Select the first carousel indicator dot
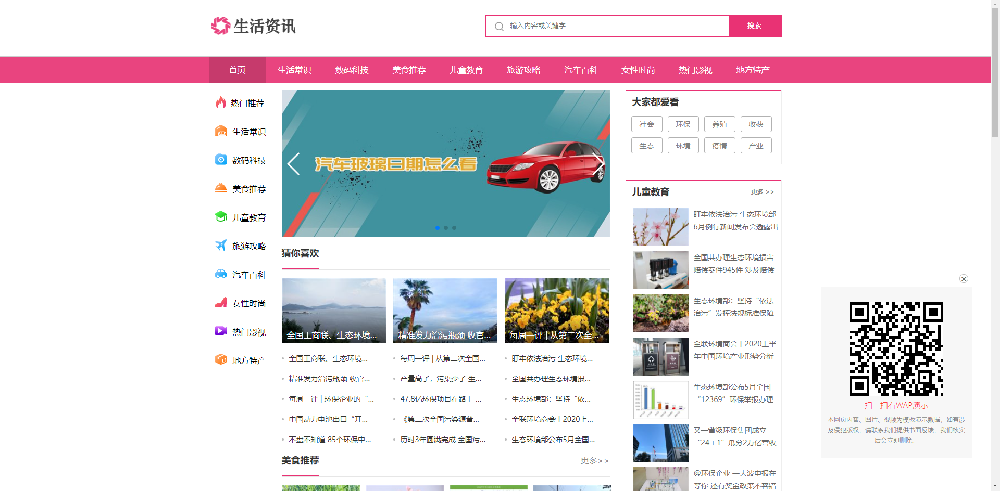This screenshot has height=491, width=1000. (x=438, y=228)
